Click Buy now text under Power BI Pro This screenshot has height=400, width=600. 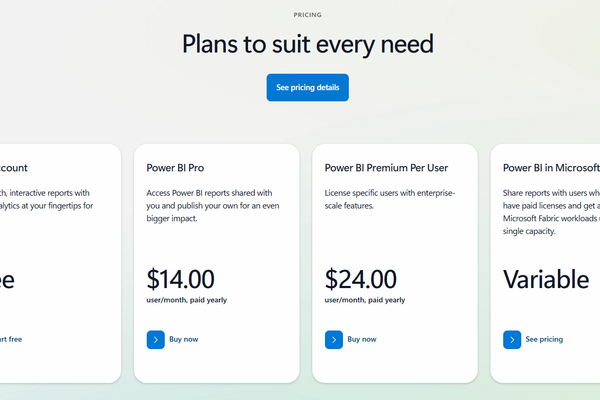184,339
